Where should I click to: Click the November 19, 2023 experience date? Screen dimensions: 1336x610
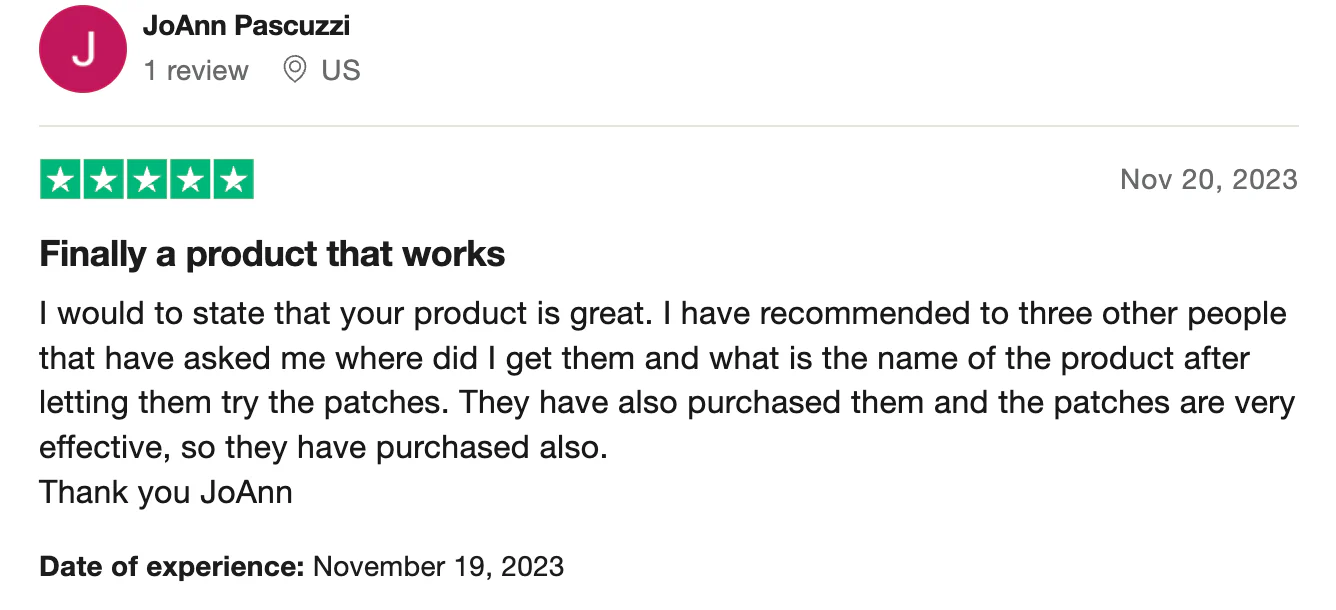439,567
